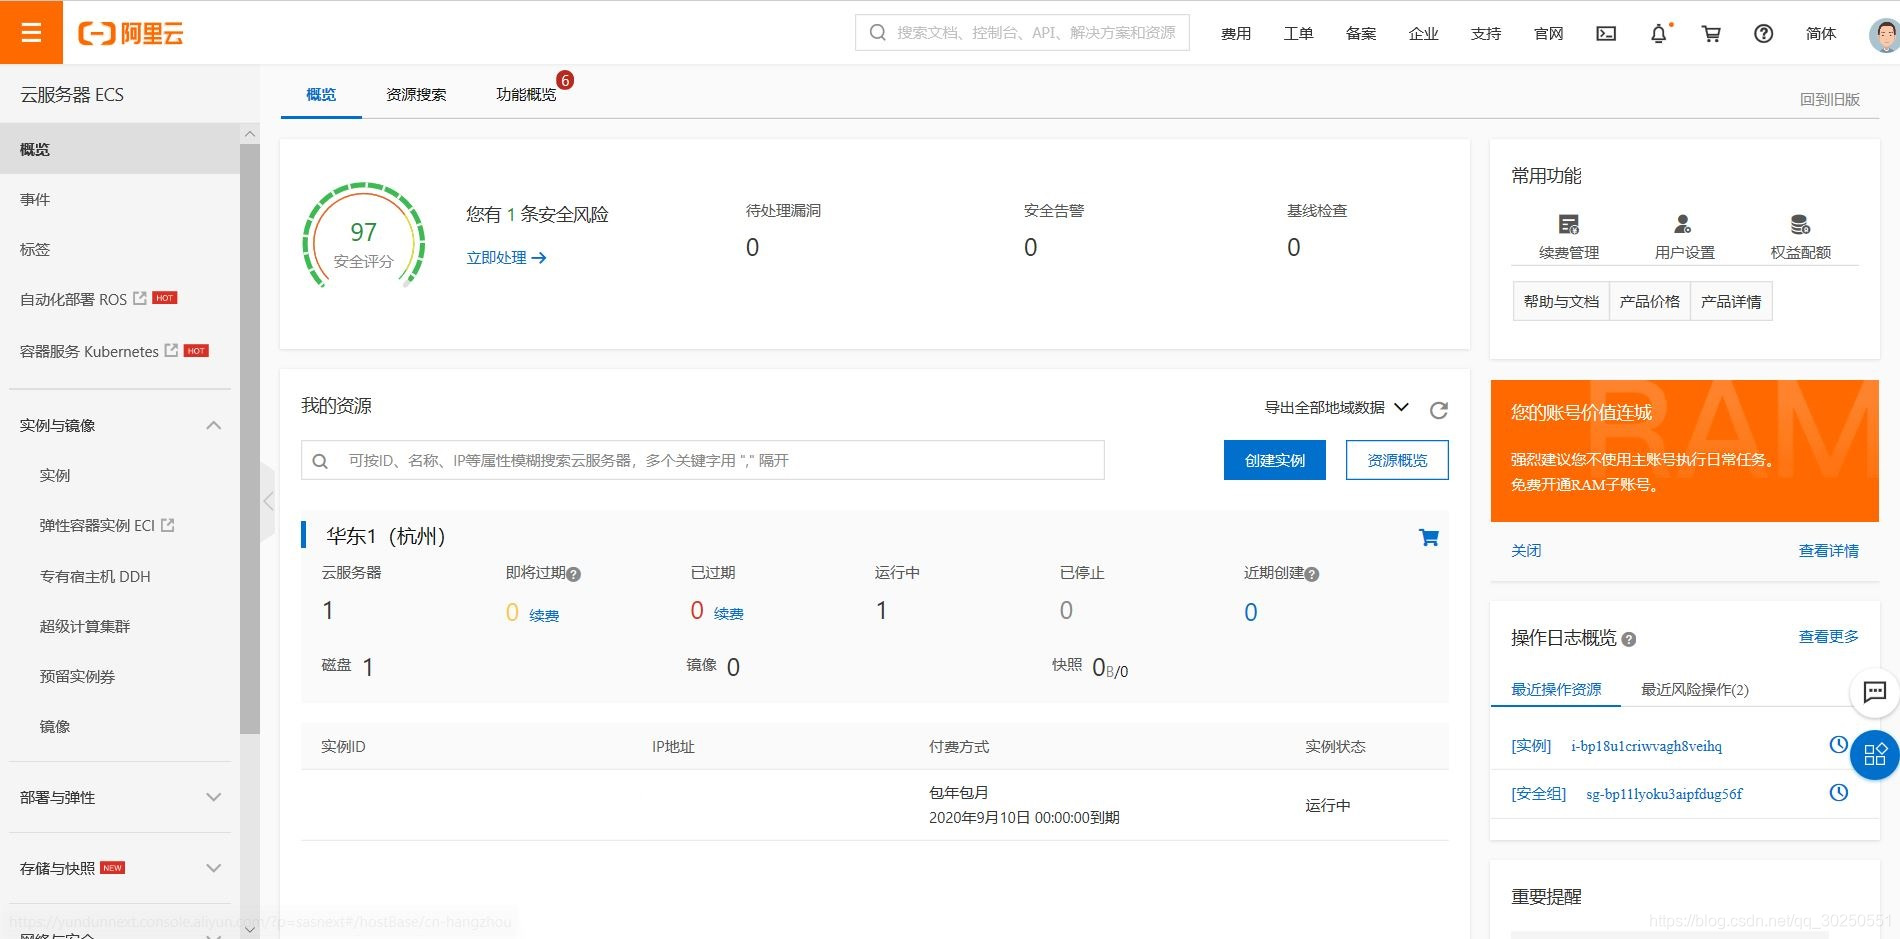
Task: Select the 最近操作资源 tab
Action: click(x=1556, y=689)
